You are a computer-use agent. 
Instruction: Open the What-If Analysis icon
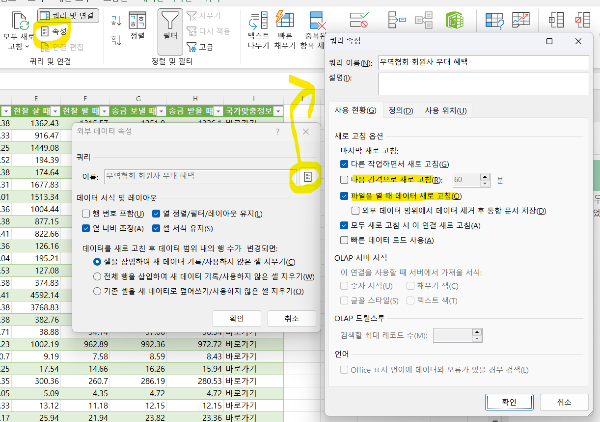coord(494,20)
